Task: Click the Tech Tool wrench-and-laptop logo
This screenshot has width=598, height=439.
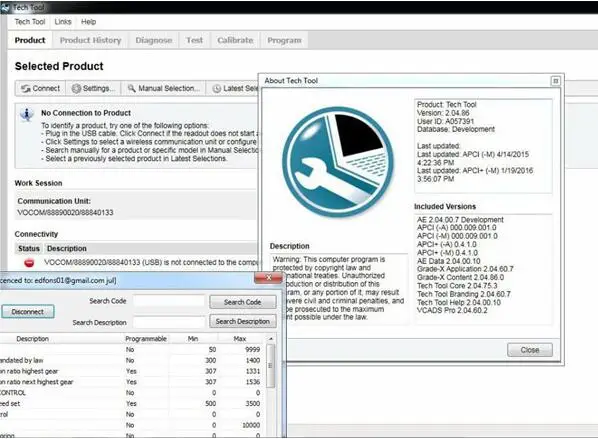Action: pos(338,162)
